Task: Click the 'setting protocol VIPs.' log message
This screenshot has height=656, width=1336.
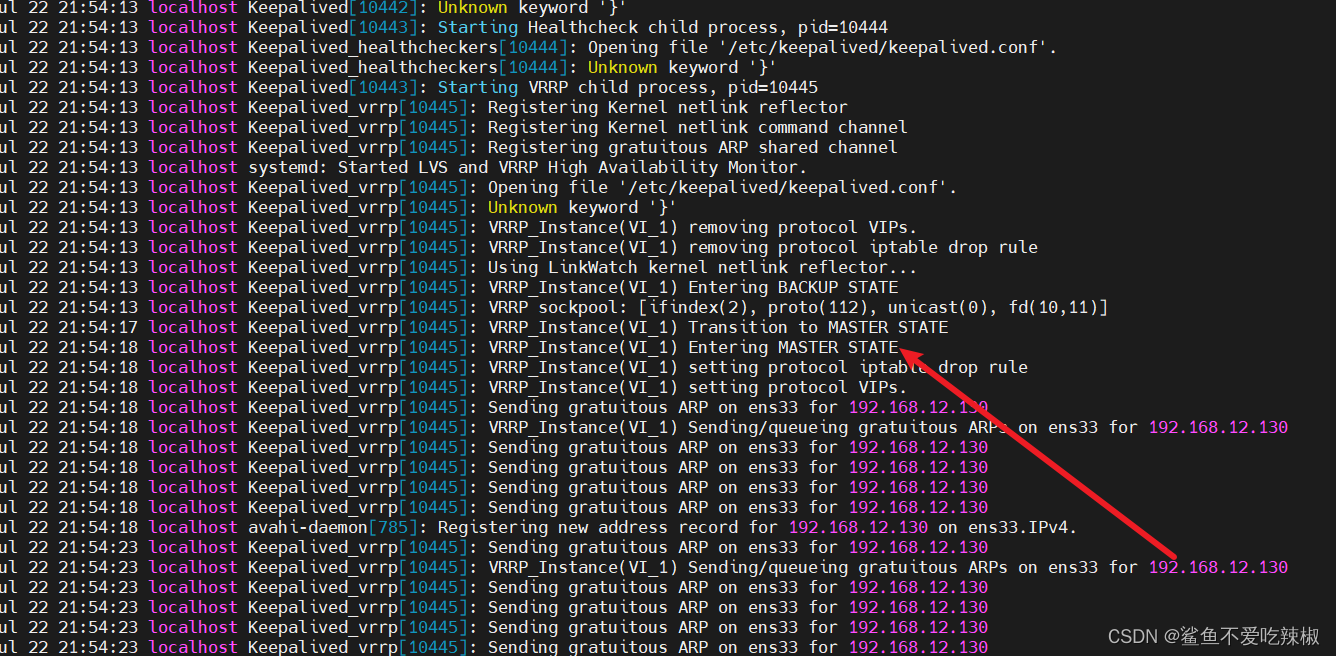Action: click(x=797, y=387)
